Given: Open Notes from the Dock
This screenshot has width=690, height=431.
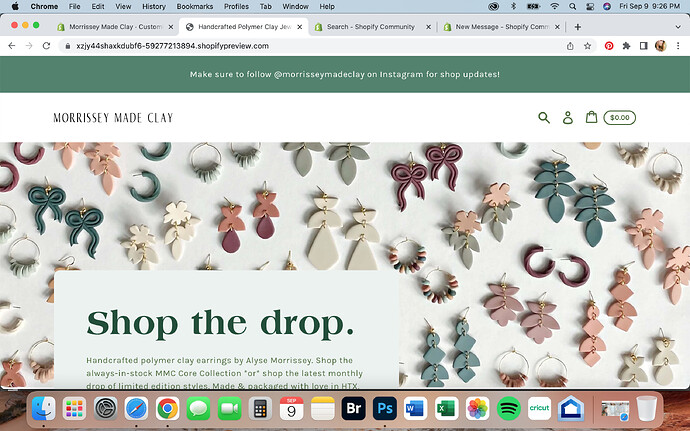Looking at the screenshot, I should [323, 408].
